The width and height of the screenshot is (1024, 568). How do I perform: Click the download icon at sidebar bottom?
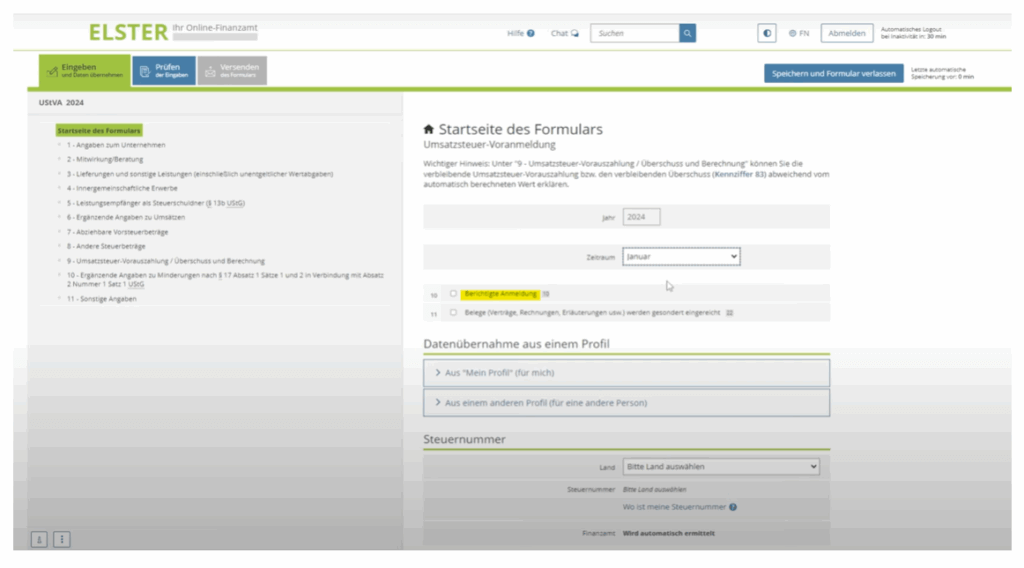(39, 539)
